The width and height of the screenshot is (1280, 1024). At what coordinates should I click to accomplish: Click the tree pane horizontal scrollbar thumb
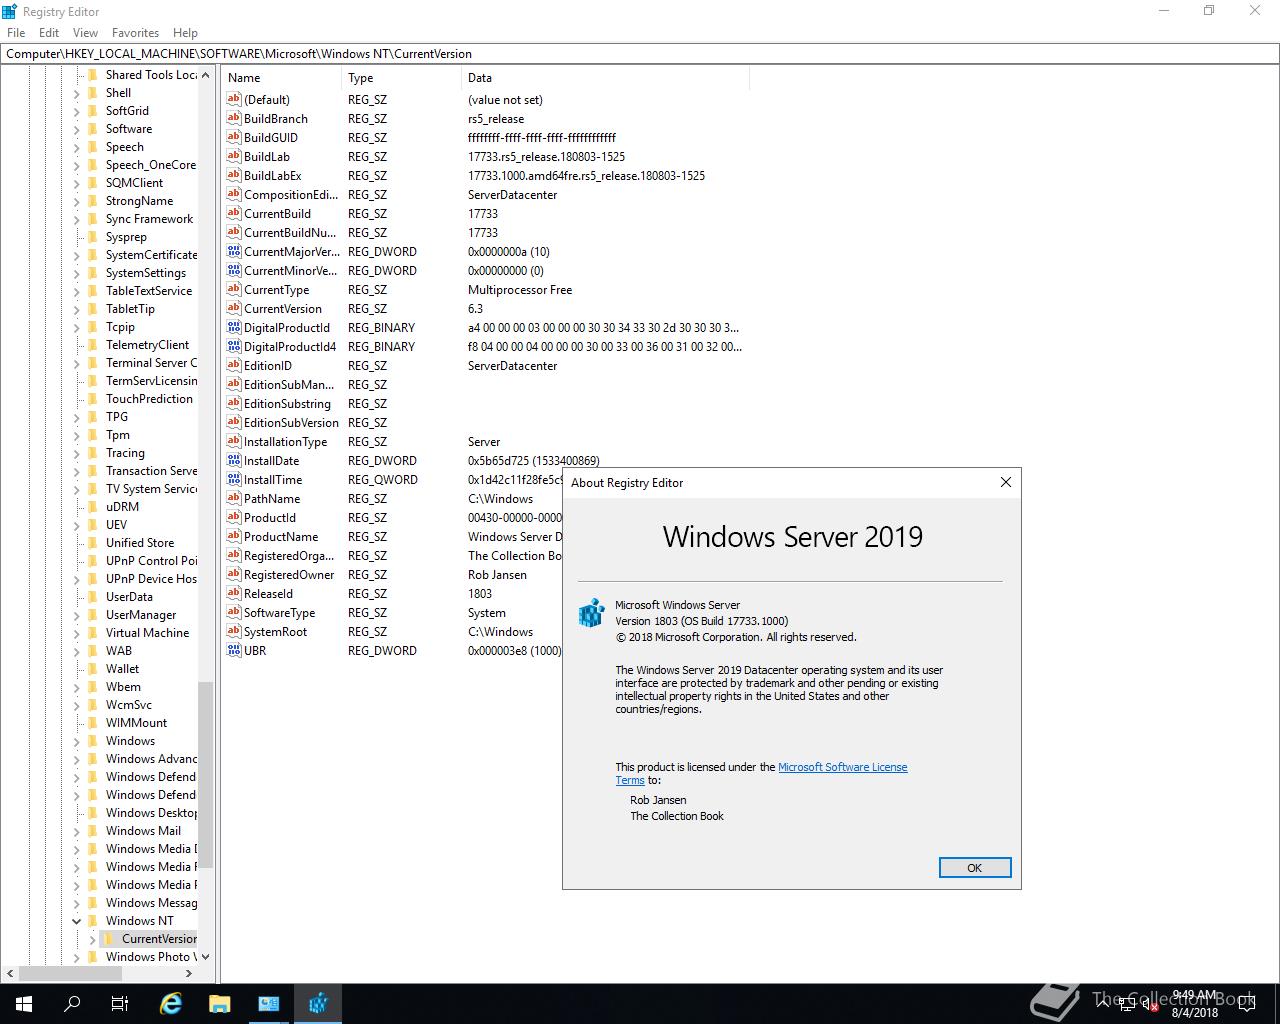coord(69,973)
